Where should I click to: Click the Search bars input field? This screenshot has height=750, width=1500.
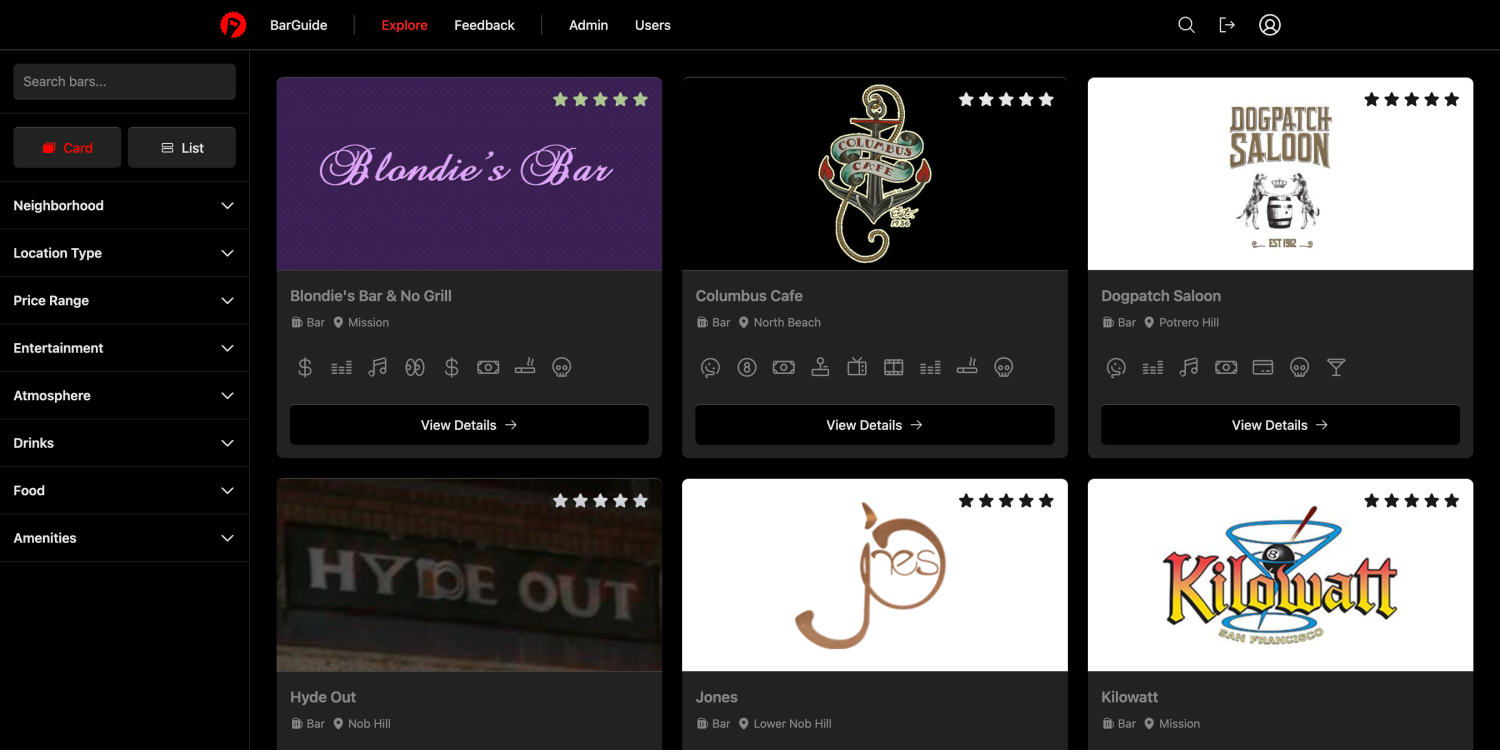pyautogui.click(x=124, y=82)
